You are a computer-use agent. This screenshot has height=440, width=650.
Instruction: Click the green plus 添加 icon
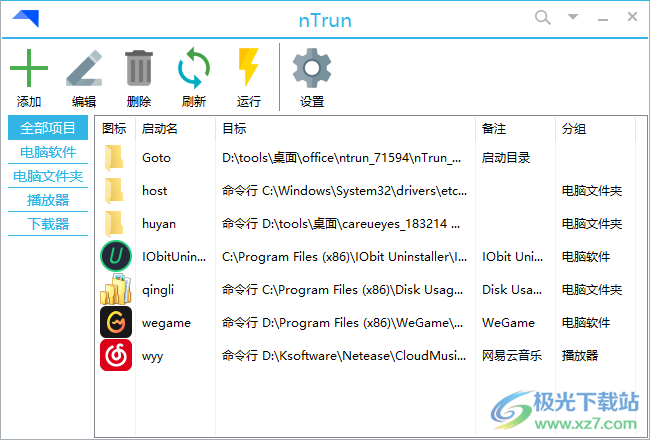pos(29,68)
